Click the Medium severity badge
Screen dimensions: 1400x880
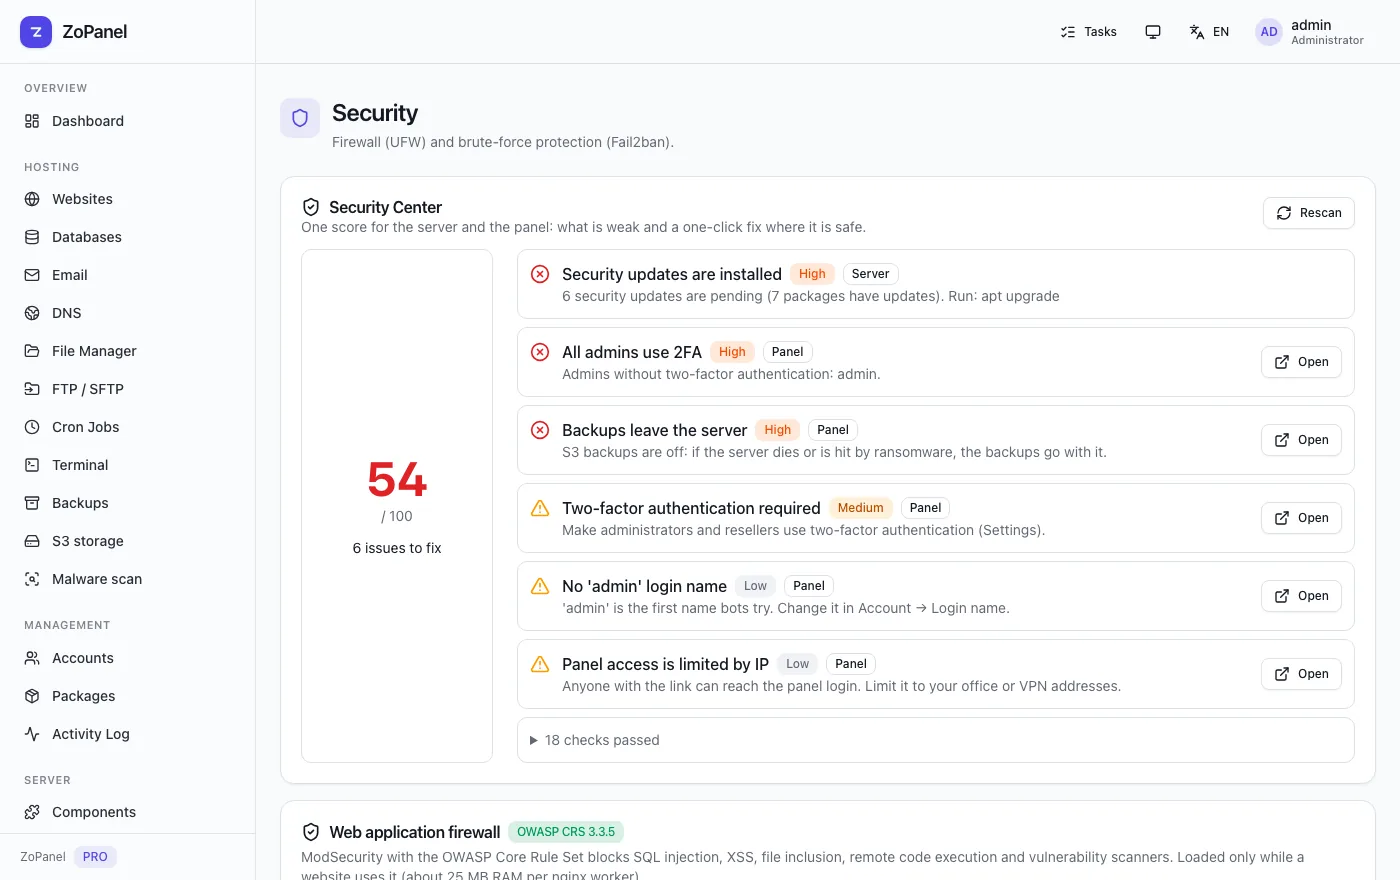click(x=860, y=508)
